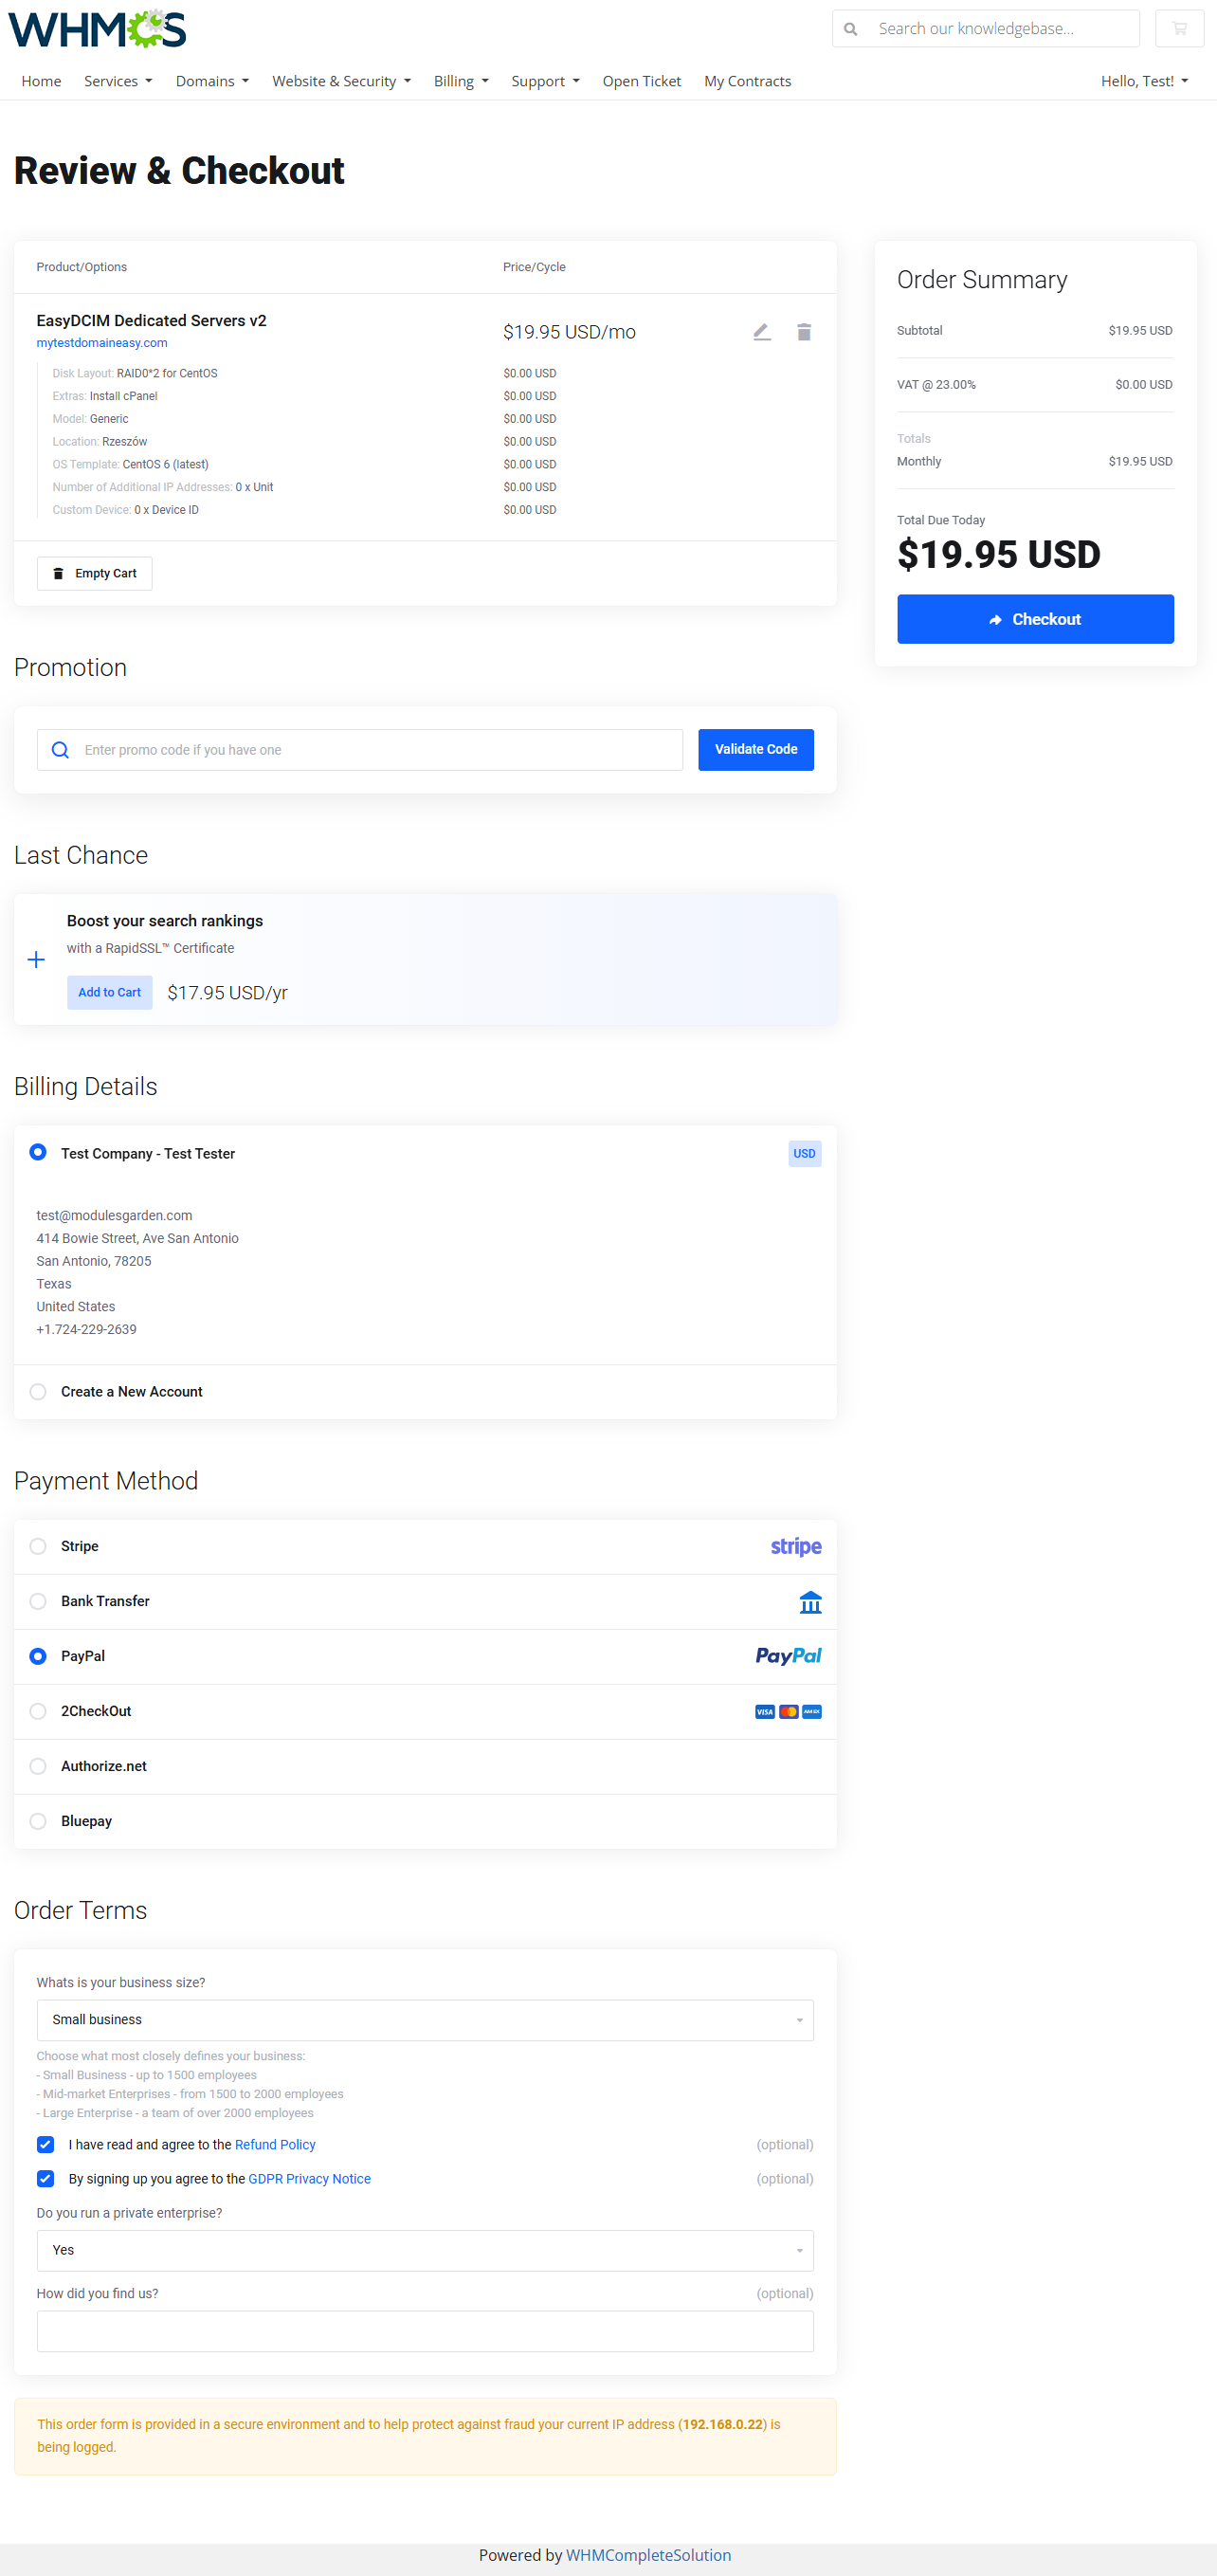
Task: Choose Stripe as payment method
Action: point(38,1547)
